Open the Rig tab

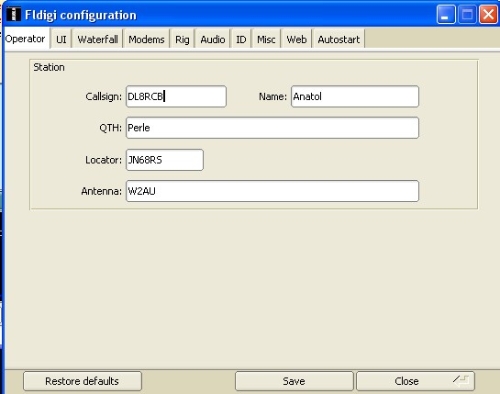(182, 39)
